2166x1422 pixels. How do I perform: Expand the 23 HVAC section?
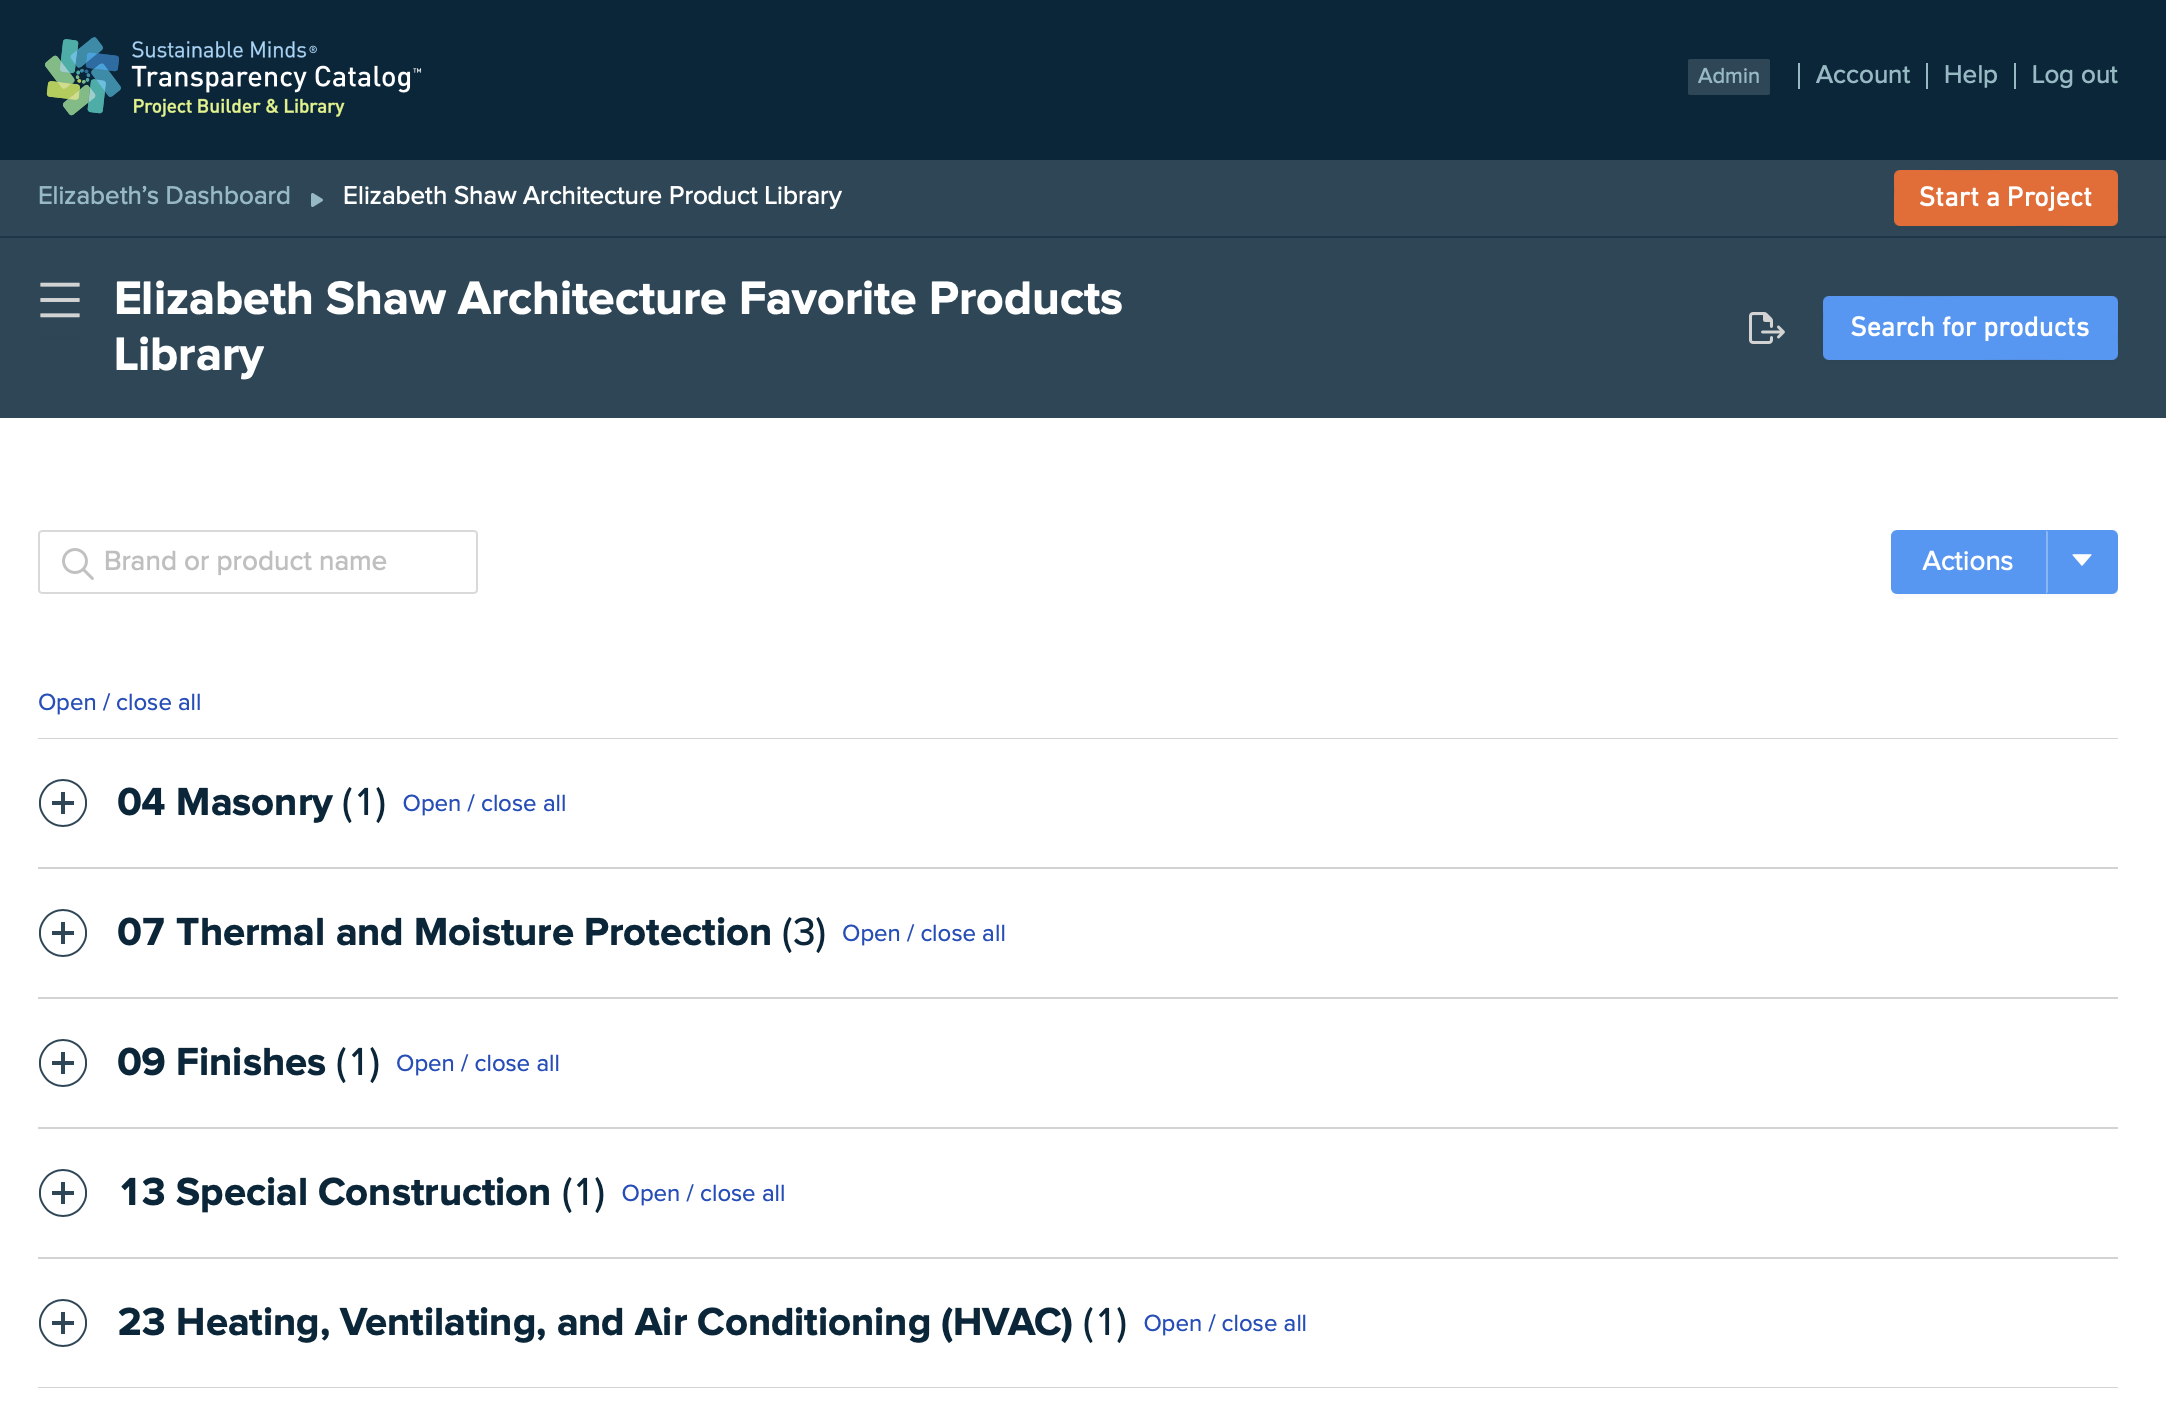[x=63, y=1323]
